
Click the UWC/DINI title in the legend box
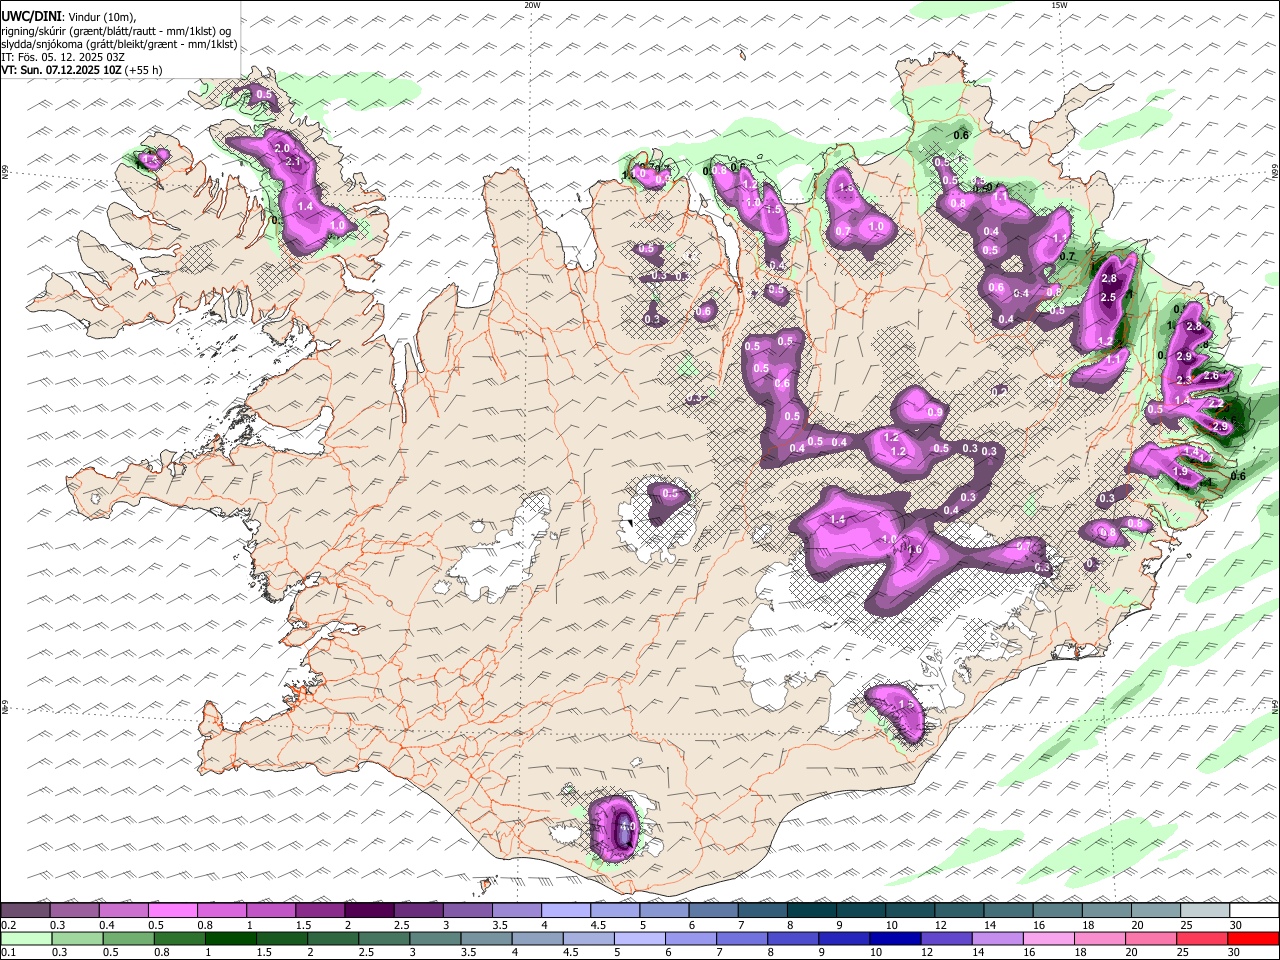[30, 17]
